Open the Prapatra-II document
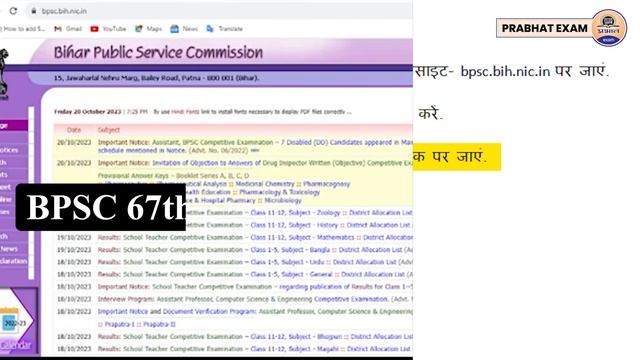Image resolution: width=640 pixels, height=360 pixels. coord(159,324)
